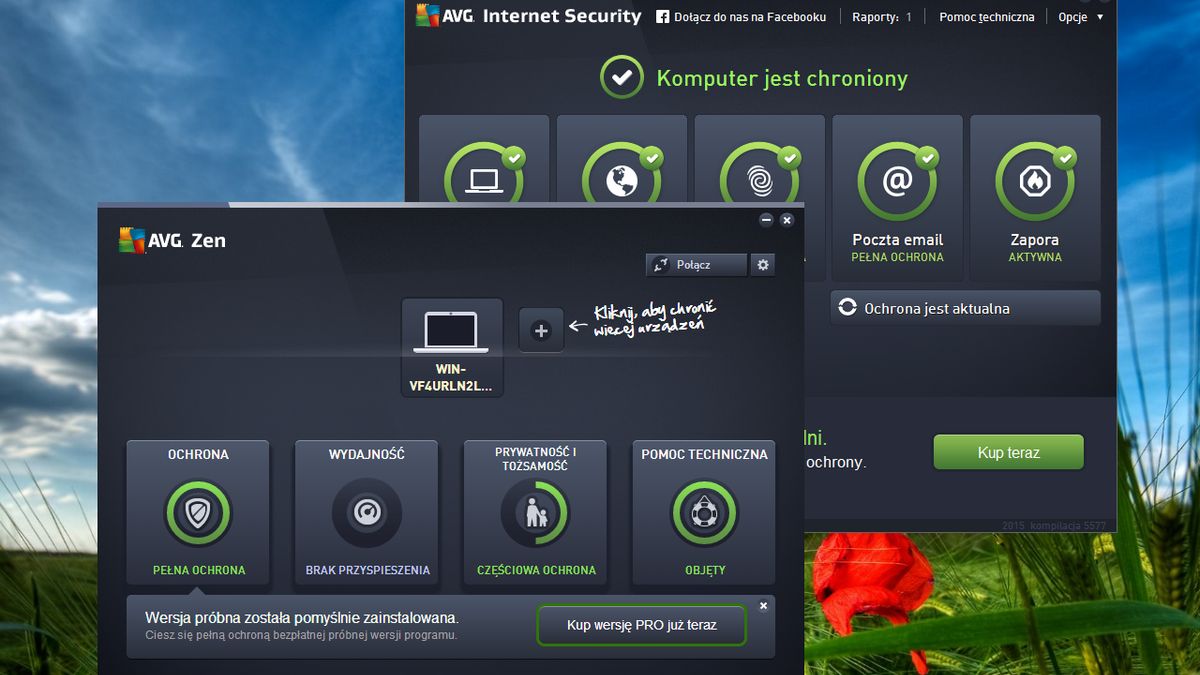Click Kup wersję PRO już teraz button
1200x675 pixels.
[x=642, y=625]
